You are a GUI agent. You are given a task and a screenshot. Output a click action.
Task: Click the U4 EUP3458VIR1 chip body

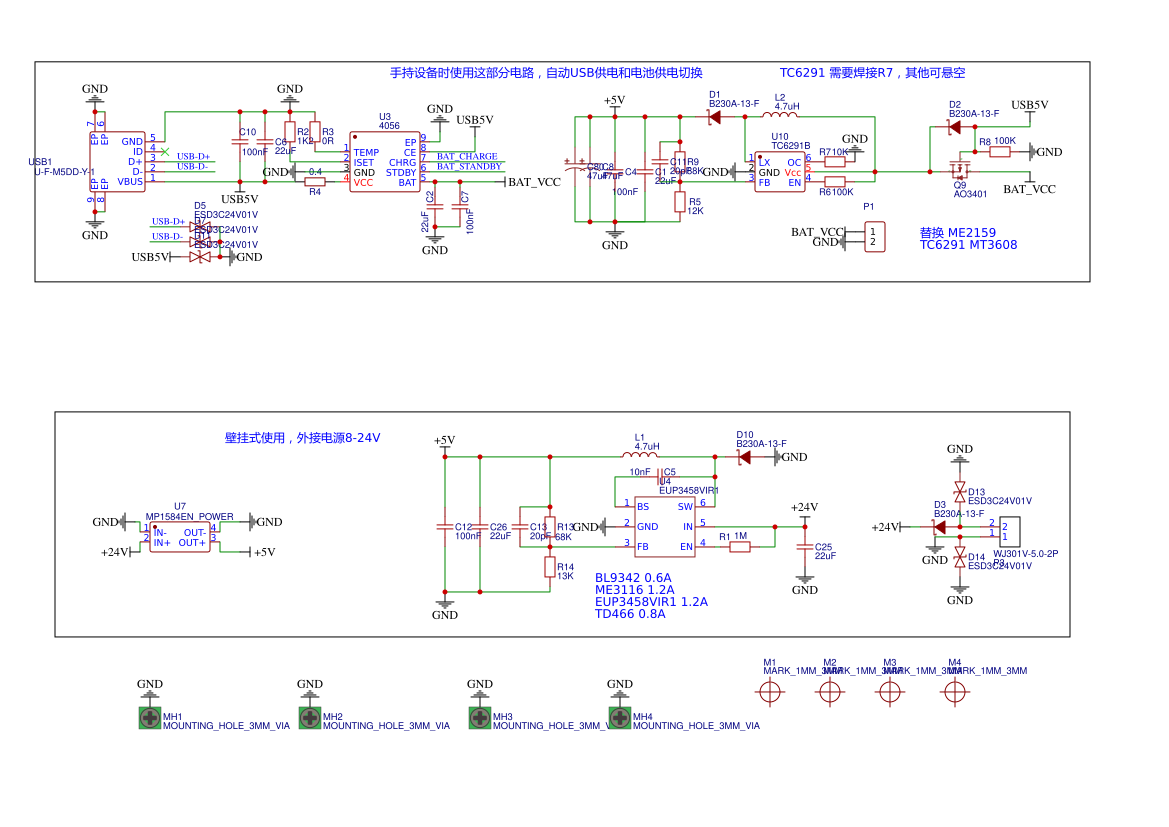(665, 526)
